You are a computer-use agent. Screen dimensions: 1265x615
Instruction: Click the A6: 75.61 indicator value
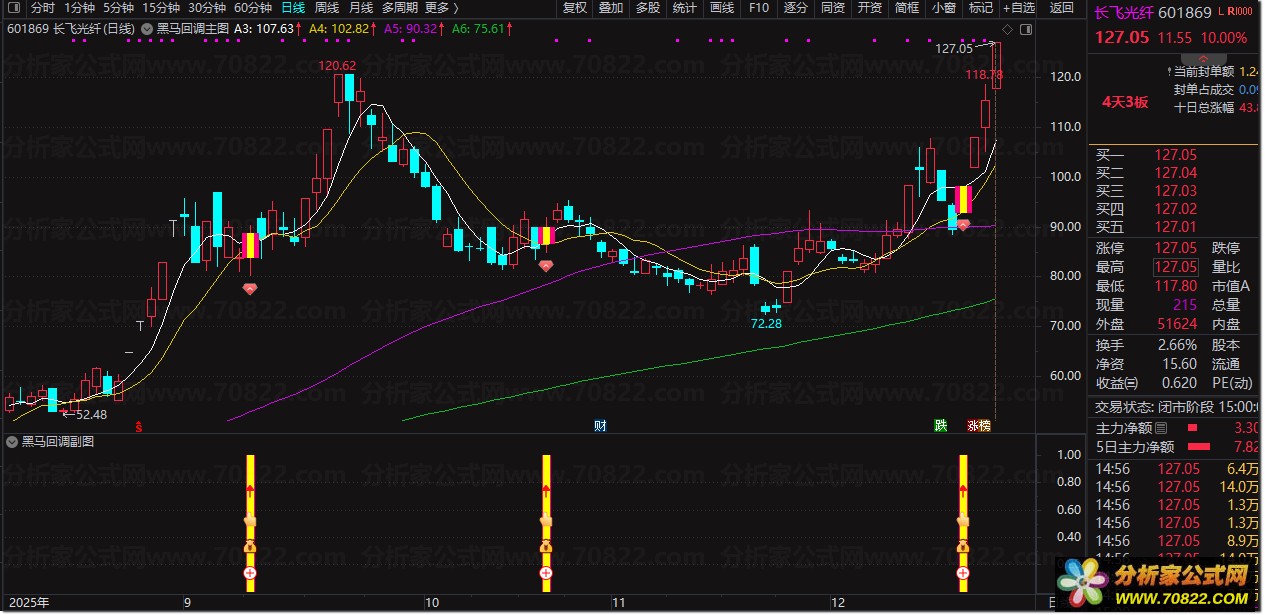tap(482, 29)
